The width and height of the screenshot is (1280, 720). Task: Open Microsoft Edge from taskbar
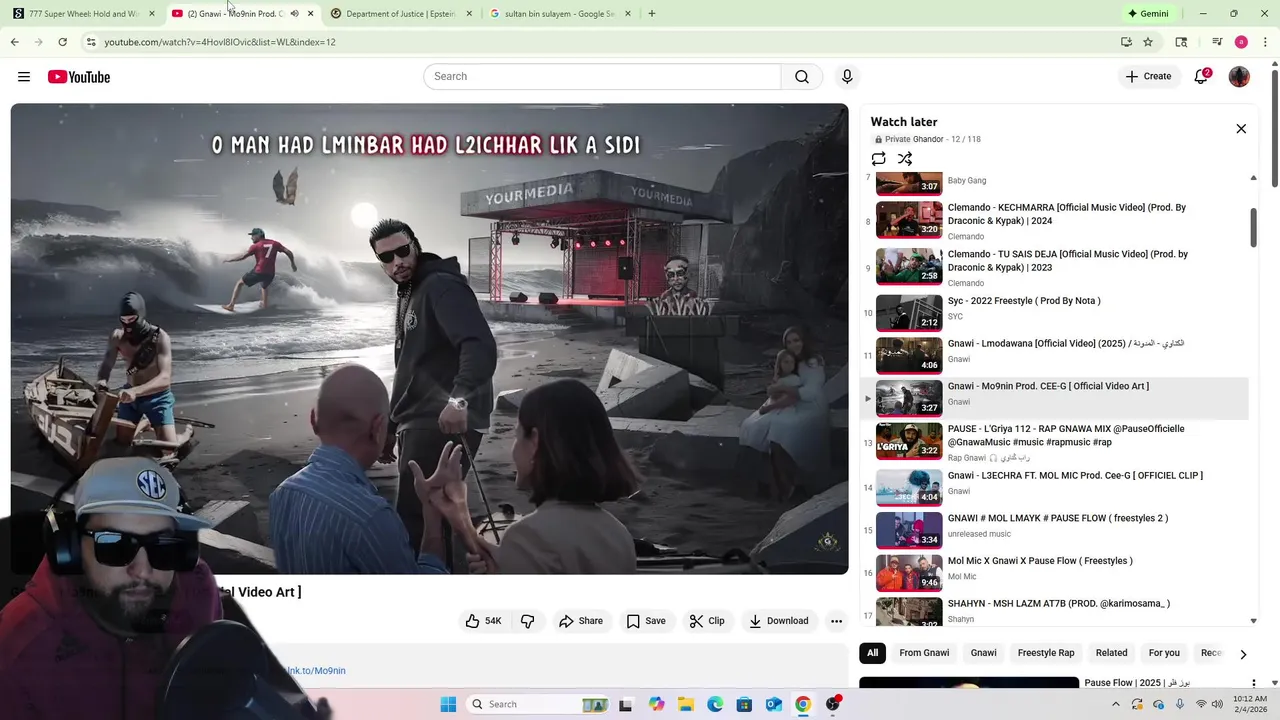(x=715, y=704)
